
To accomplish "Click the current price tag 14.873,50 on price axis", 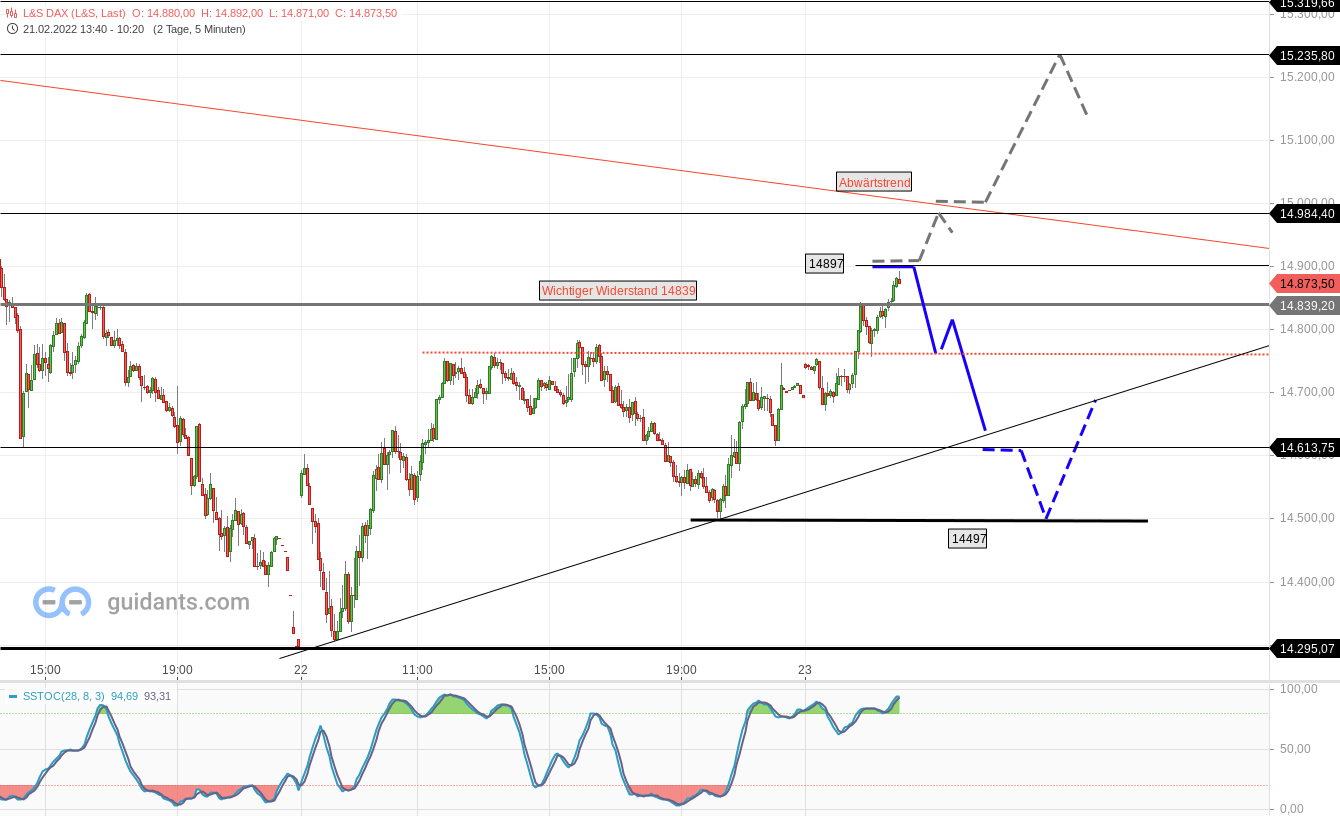I will 1305,284.
